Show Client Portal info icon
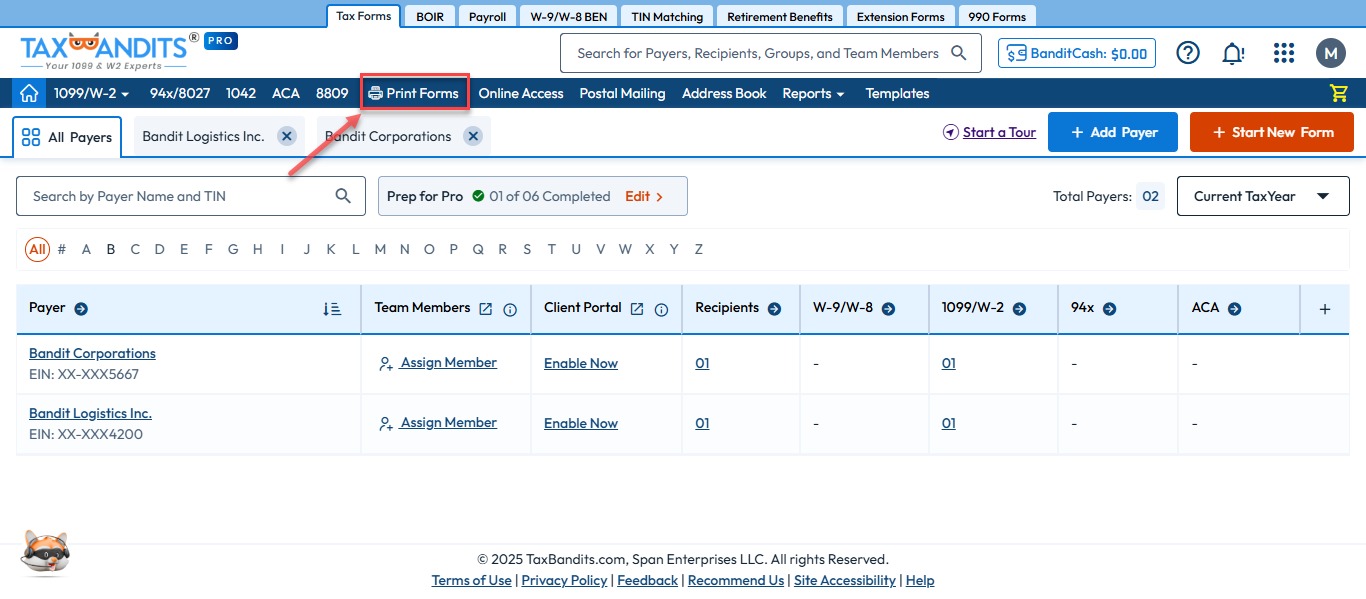Image resolution: width=1366 pixels, height=599 pixels. point(661,310)
